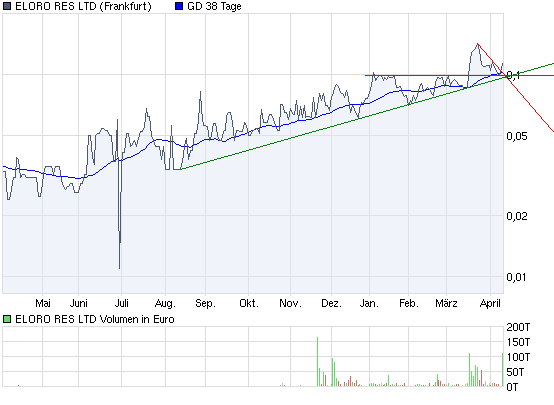Click the 'April' month axis label
Viewport: 554px width, 405px height.
[490, 304]
